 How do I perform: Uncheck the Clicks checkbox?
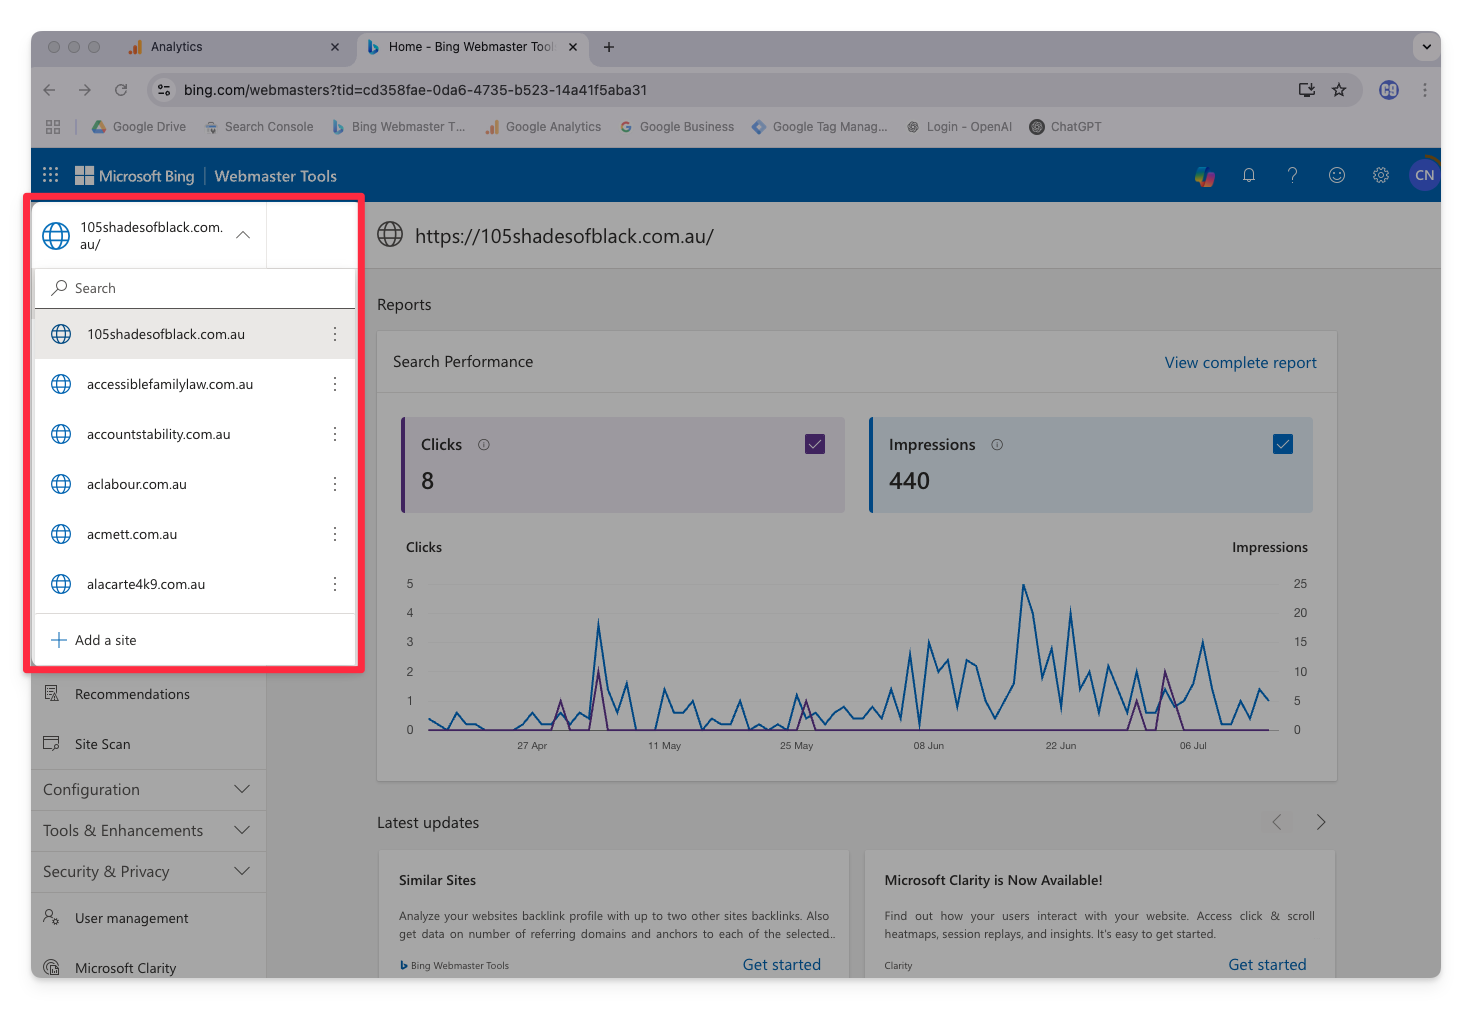(x=815, y=444)
